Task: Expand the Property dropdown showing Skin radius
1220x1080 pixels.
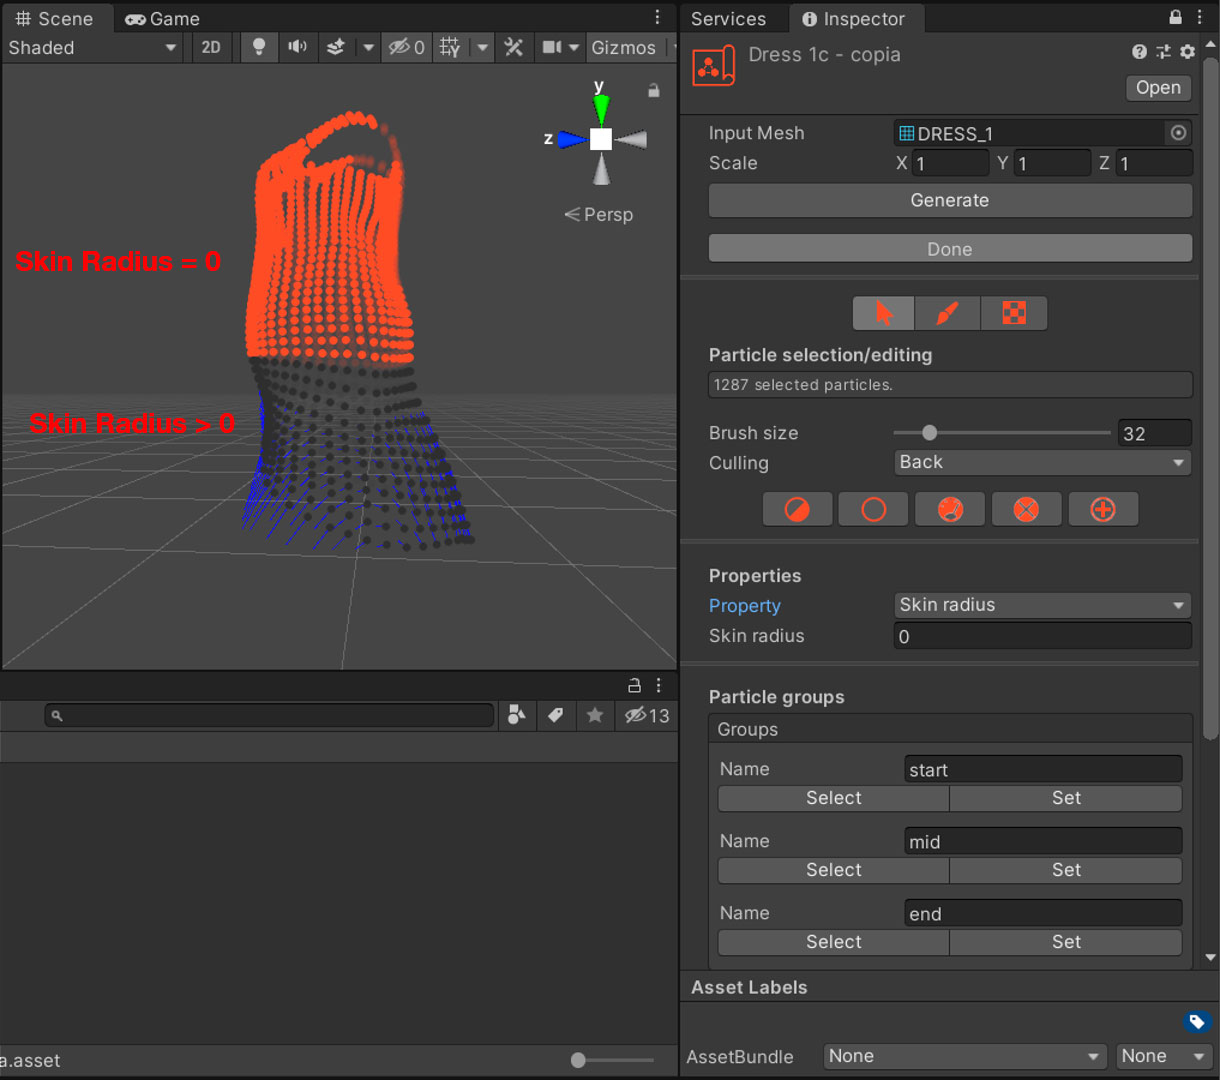Action: 1041,605
